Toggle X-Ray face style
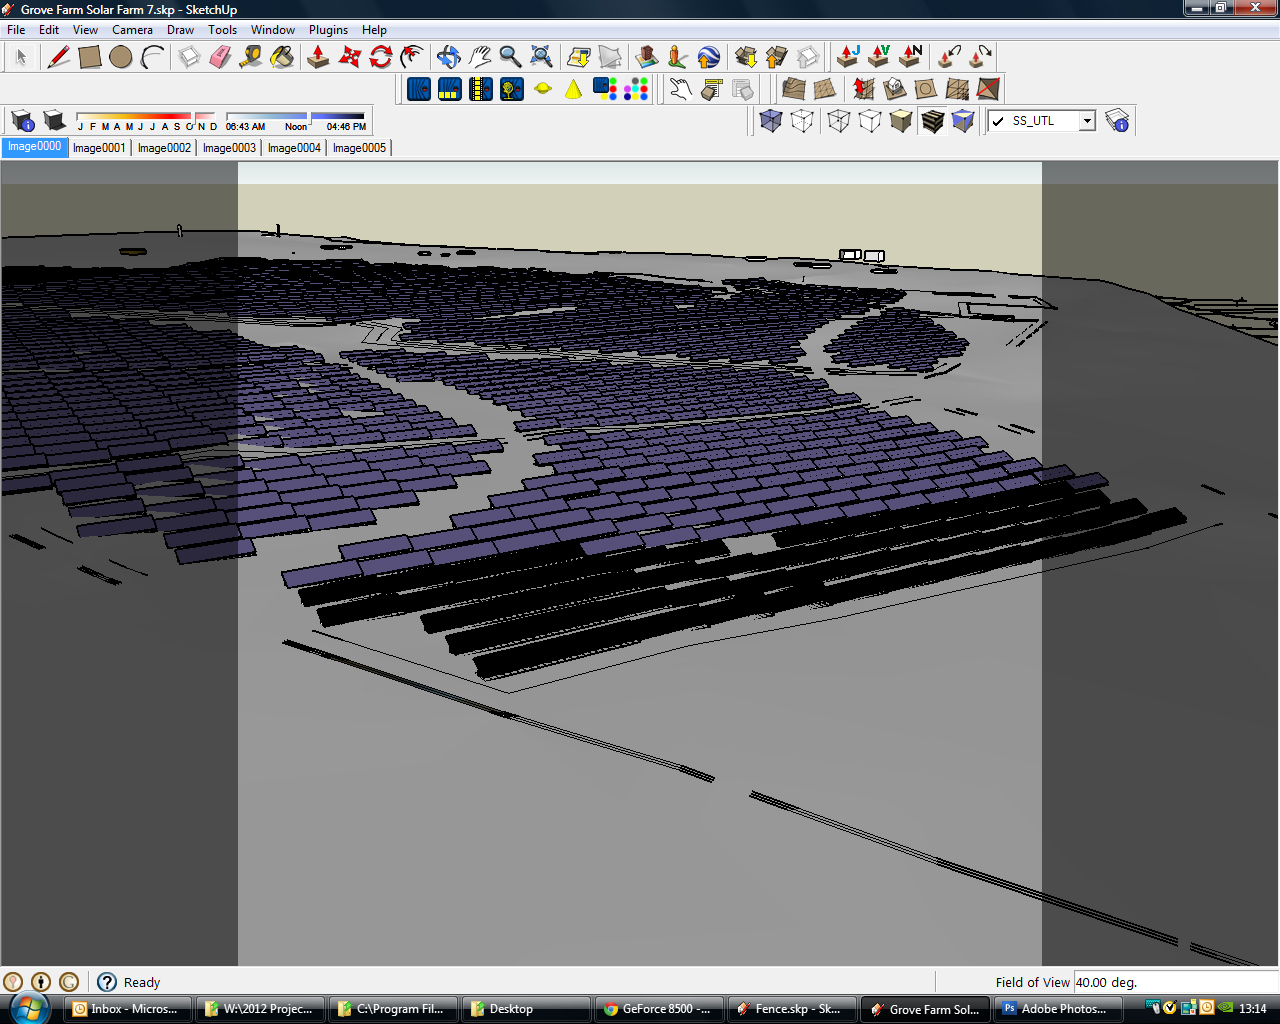Viewport: 1280px width, 1024px height. [770, 121]
